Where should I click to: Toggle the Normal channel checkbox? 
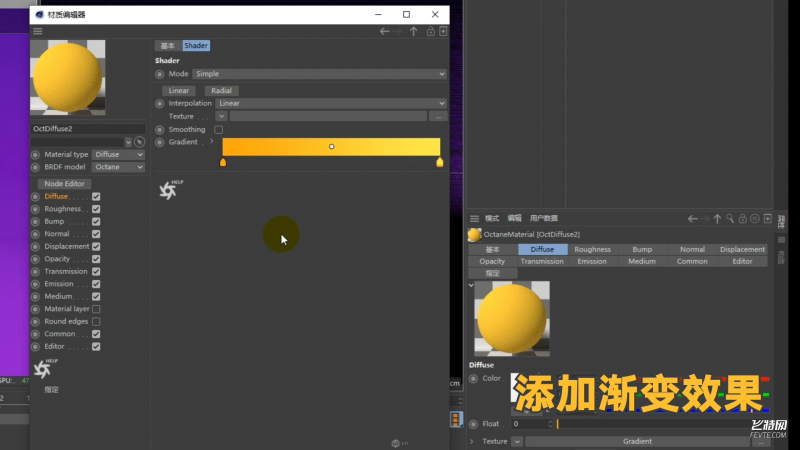point(96,234)
